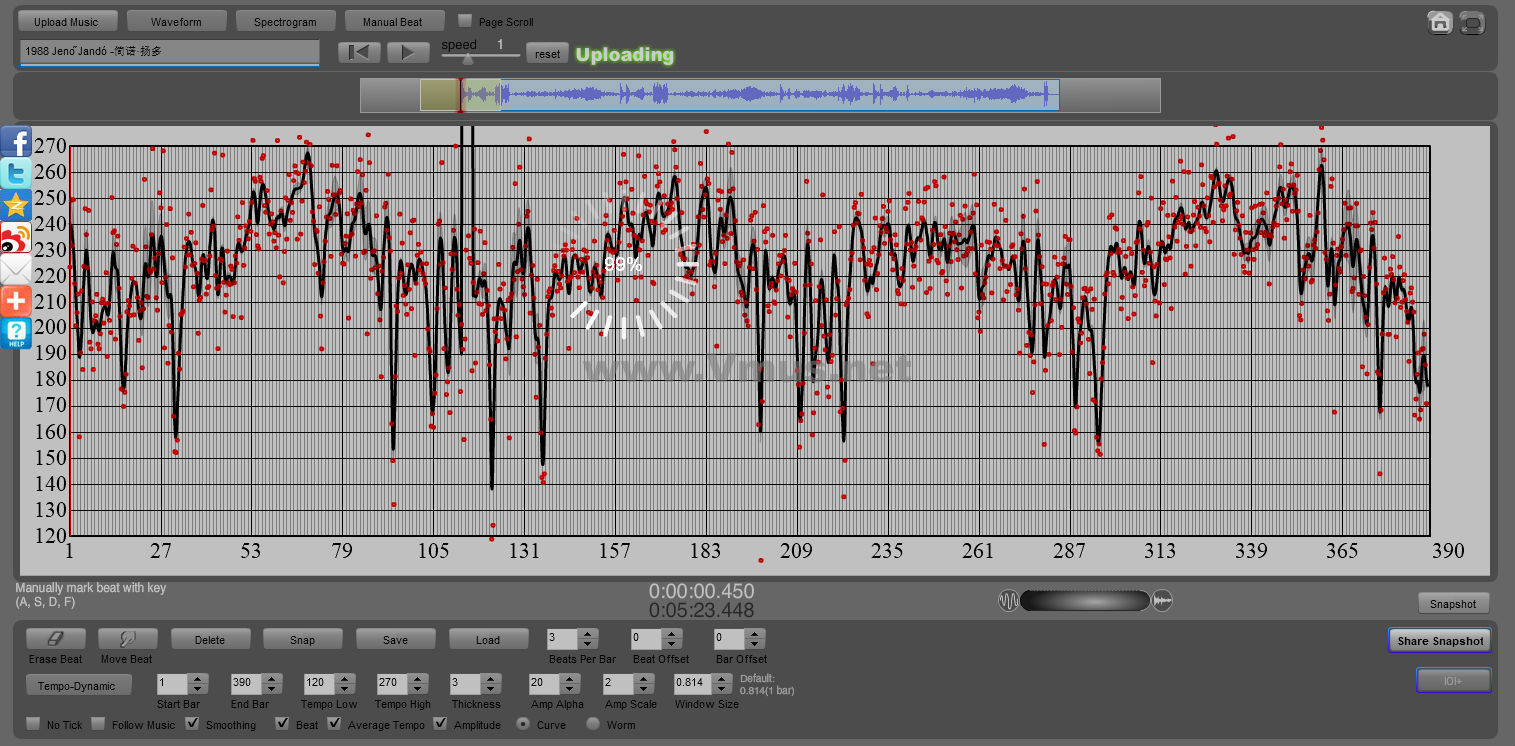1515x746 pixels.
Task: Adjust the playback speed slider handle
Action: [468, 59]
